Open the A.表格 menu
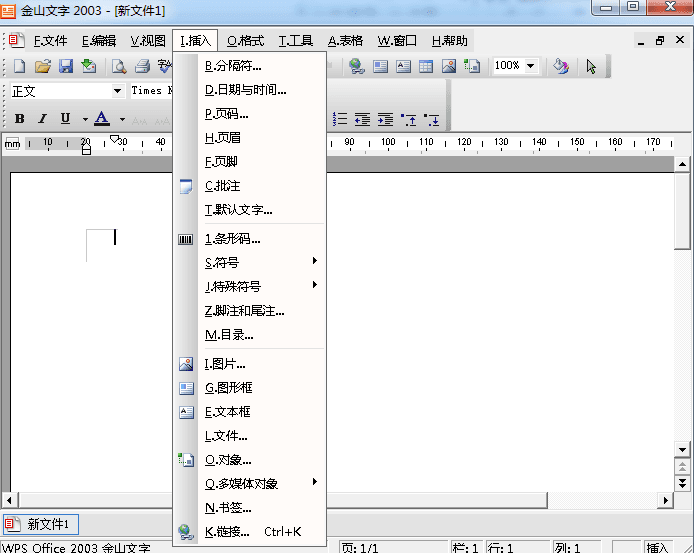Viewport: 694px width, 553px height. click(345, 41)
